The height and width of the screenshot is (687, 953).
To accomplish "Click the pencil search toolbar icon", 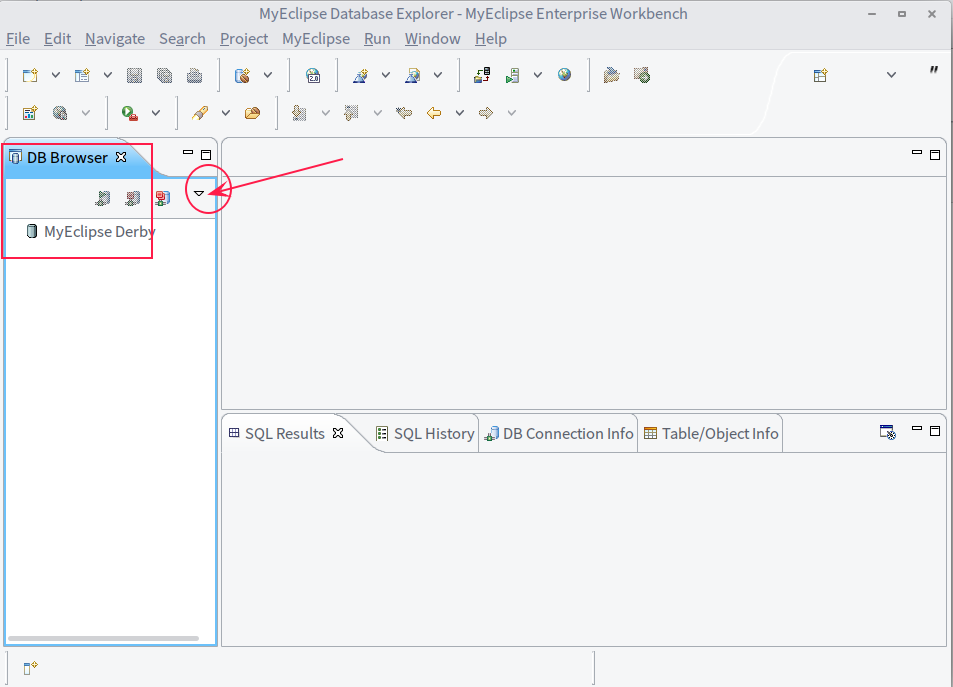I will (x=200, y=113).
